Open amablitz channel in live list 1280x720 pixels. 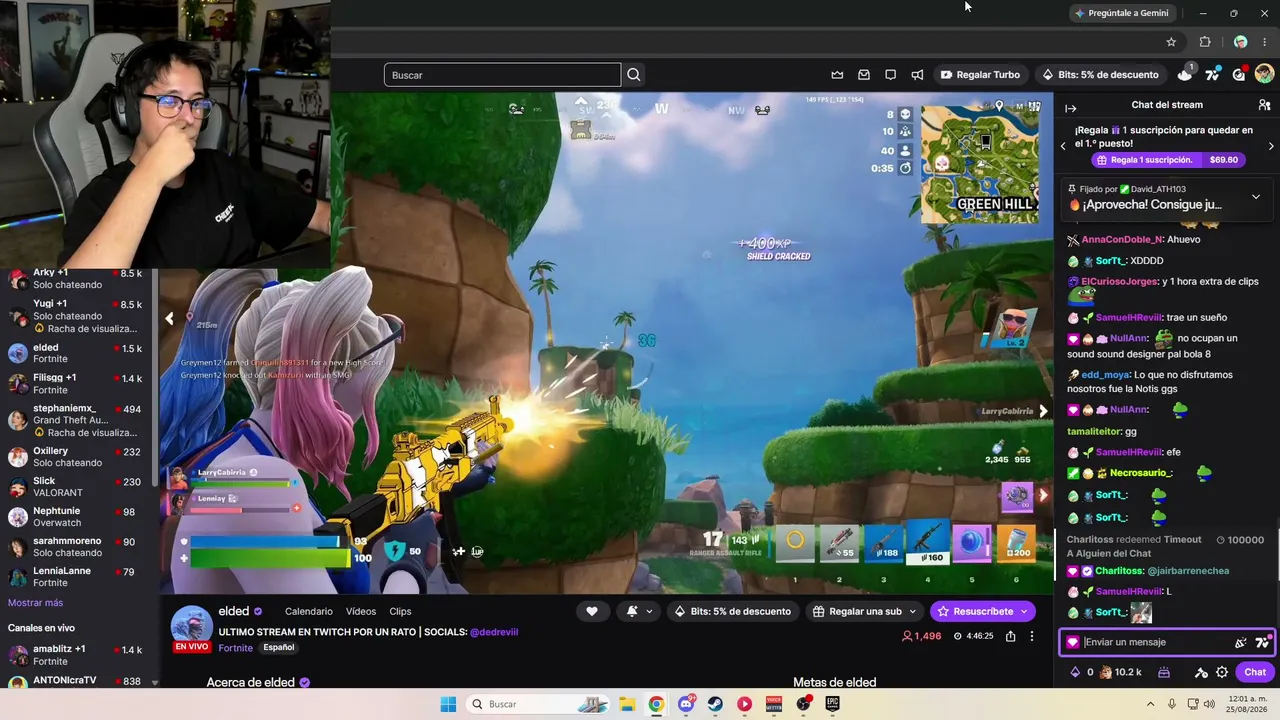click(76, 655)
